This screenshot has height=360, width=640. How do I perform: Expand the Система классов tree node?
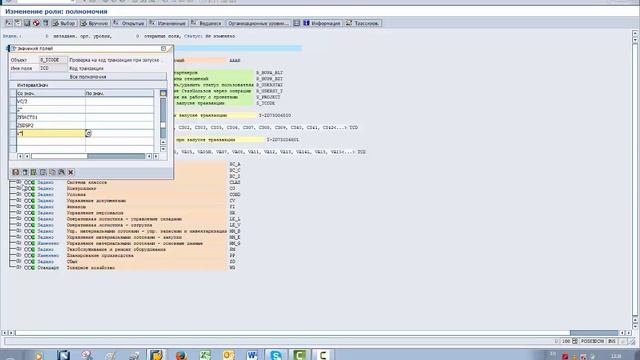(x=18, y=182)
